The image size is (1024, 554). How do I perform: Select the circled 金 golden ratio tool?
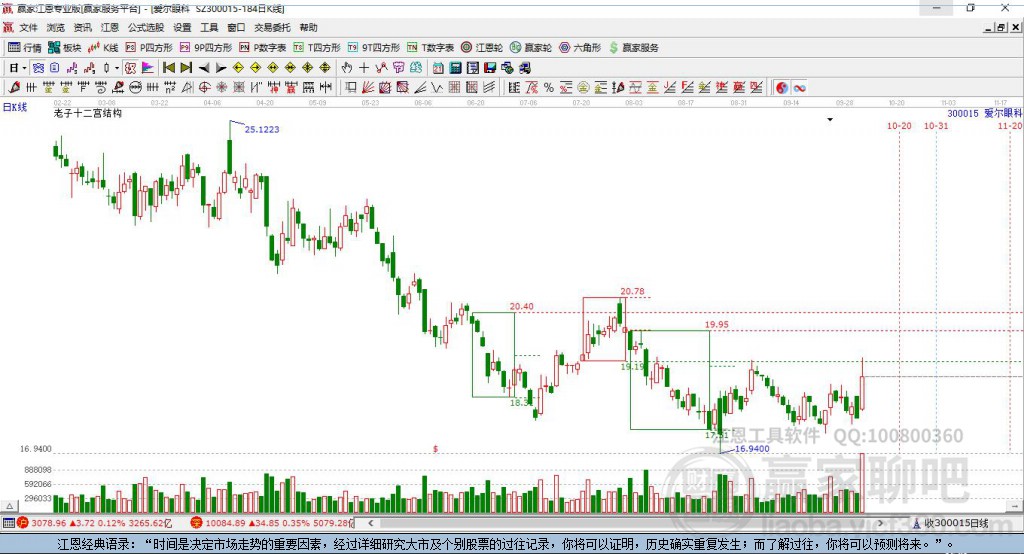583,88
